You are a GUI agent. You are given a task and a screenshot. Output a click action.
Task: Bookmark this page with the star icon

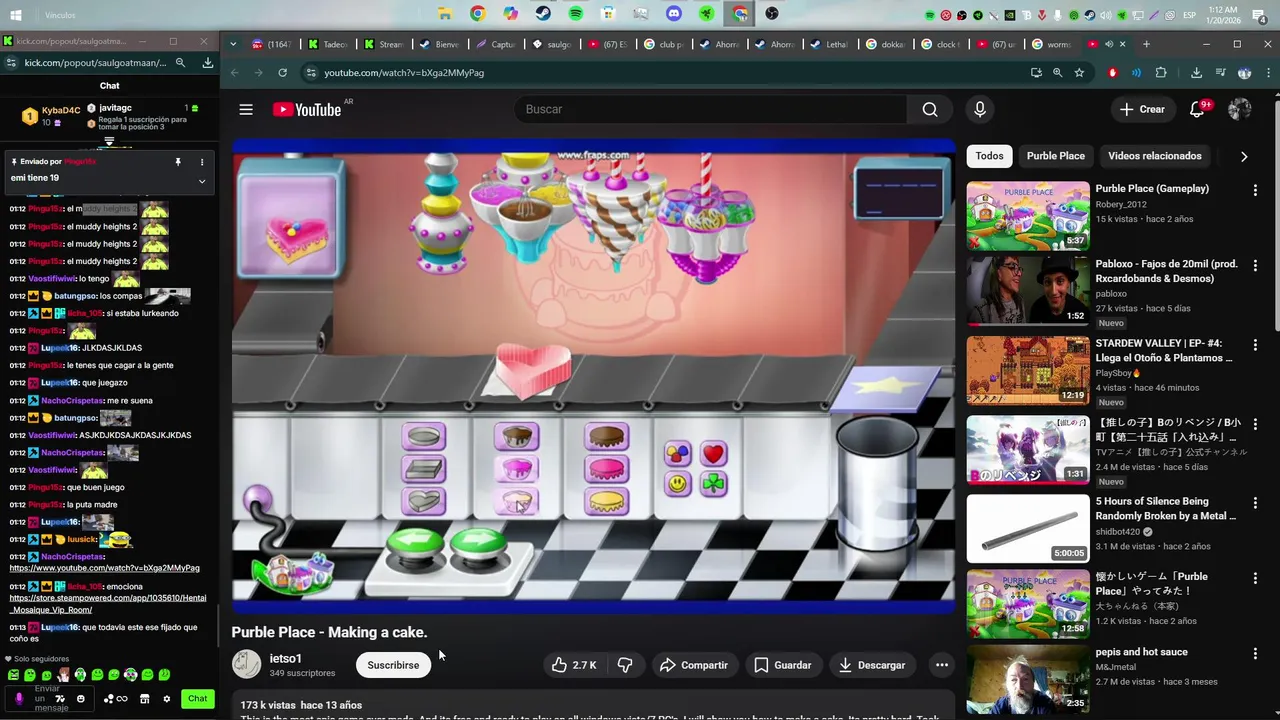tap(1079, 72)
